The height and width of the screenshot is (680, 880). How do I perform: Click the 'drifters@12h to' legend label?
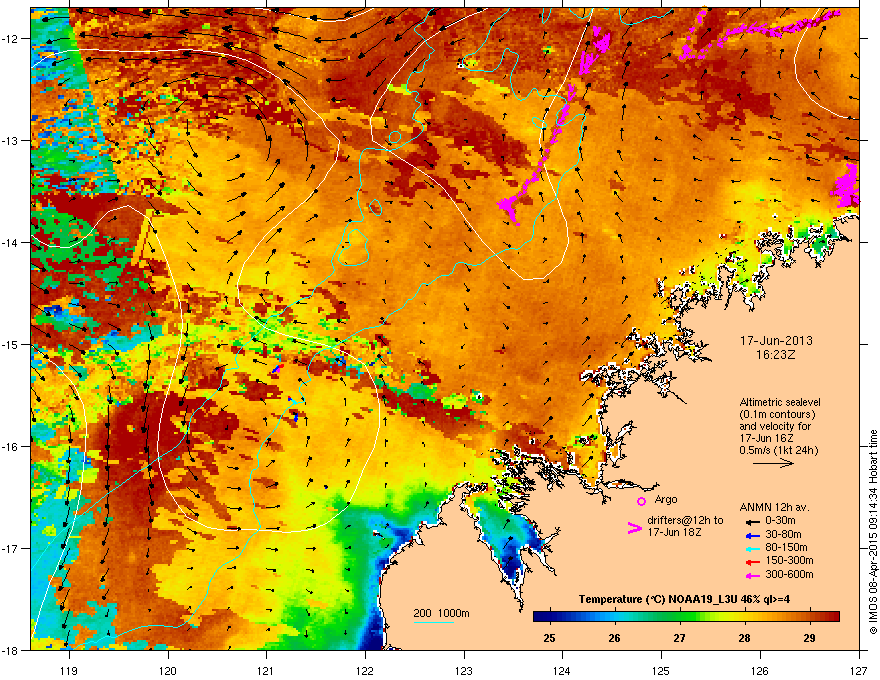(685, 520)
